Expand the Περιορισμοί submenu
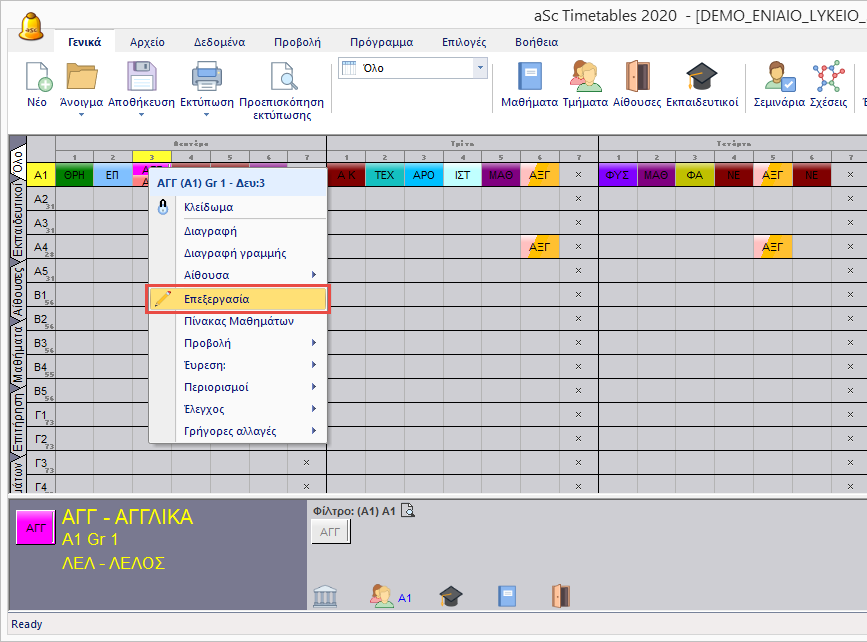This screenshot has width=867, height=642. [237, 387]
